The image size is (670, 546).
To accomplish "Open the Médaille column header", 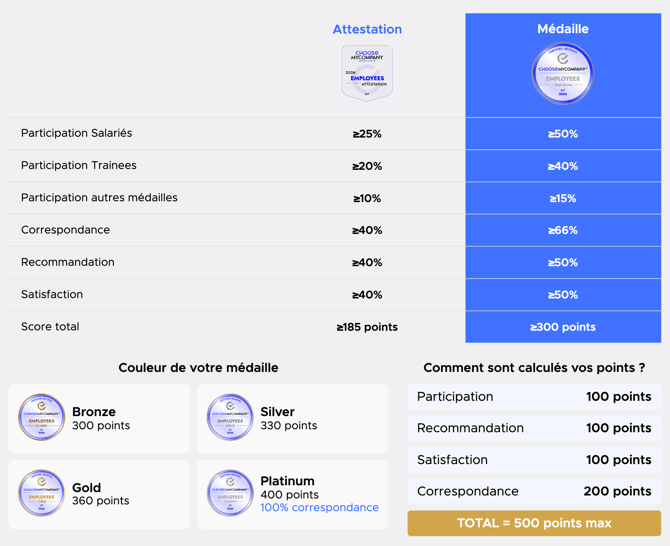I will (563, 29).
